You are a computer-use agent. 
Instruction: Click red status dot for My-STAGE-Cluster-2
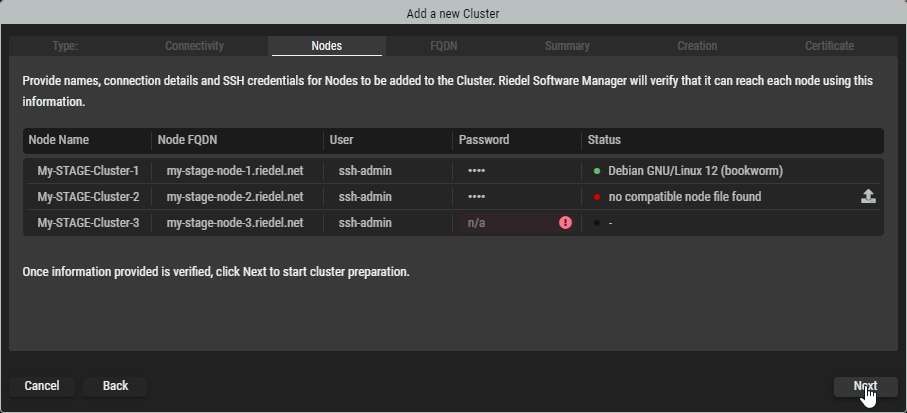point(597,197)
